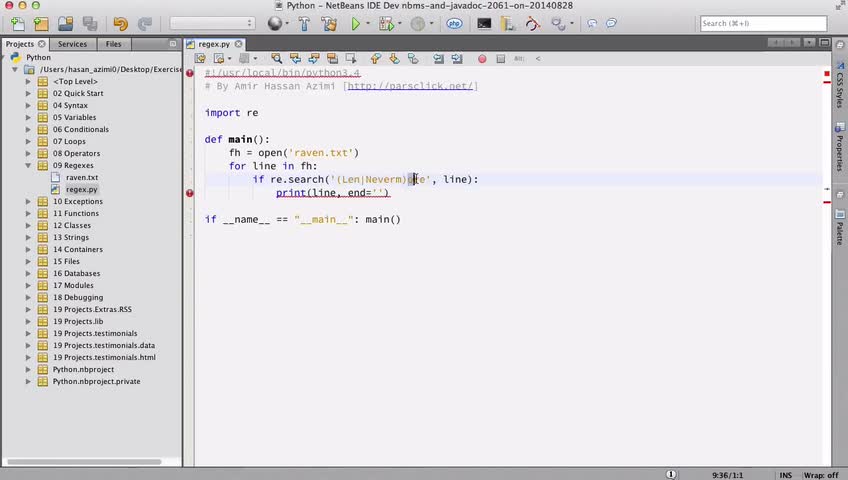This screenshot has width=848, height=480.
Task: Select the regex.py editor tab
Action: point(214,44)
